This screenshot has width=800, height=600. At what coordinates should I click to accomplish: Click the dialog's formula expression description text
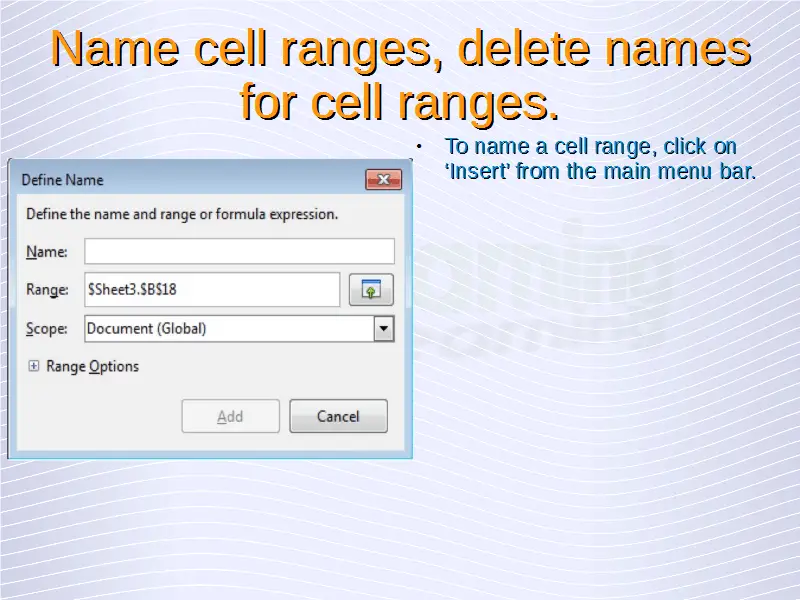coord(182,214)
